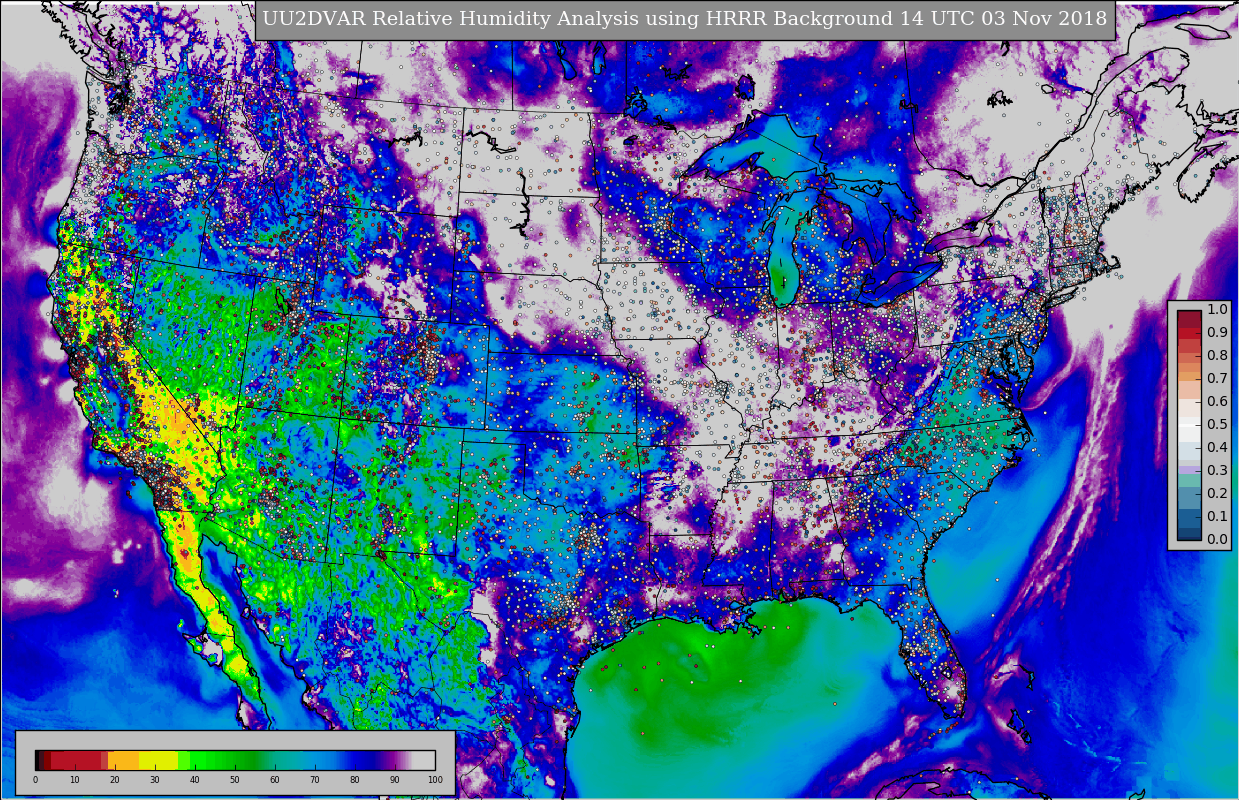Screen dimensions: 1239x800
Task: Click the 10 tick label on the humidity colorbar
Action: tap(75, 780)
